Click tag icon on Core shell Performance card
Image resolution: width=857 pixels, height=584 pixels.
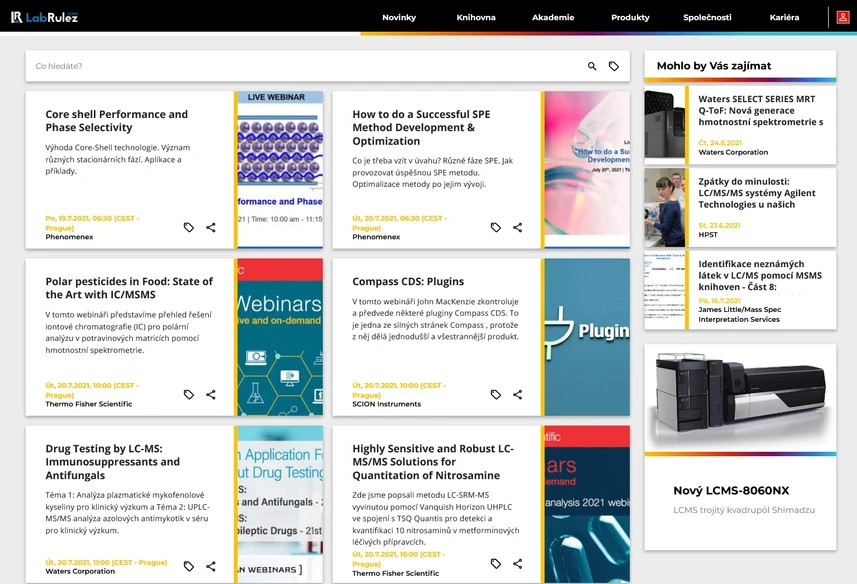pyautogui.click(x=189, y=227)
